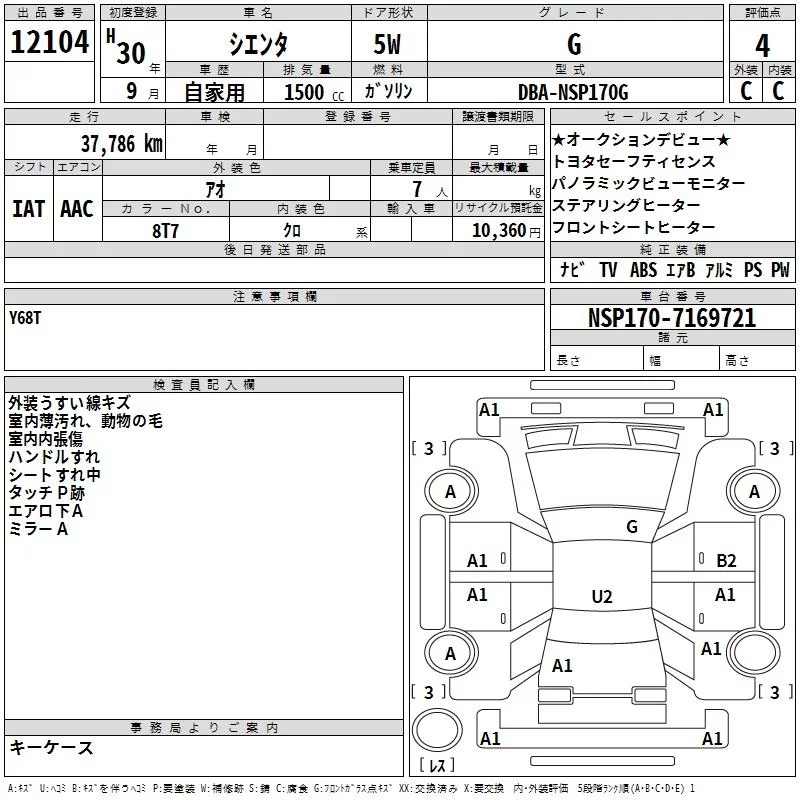Select the car name シエンタ

[258, 44]
